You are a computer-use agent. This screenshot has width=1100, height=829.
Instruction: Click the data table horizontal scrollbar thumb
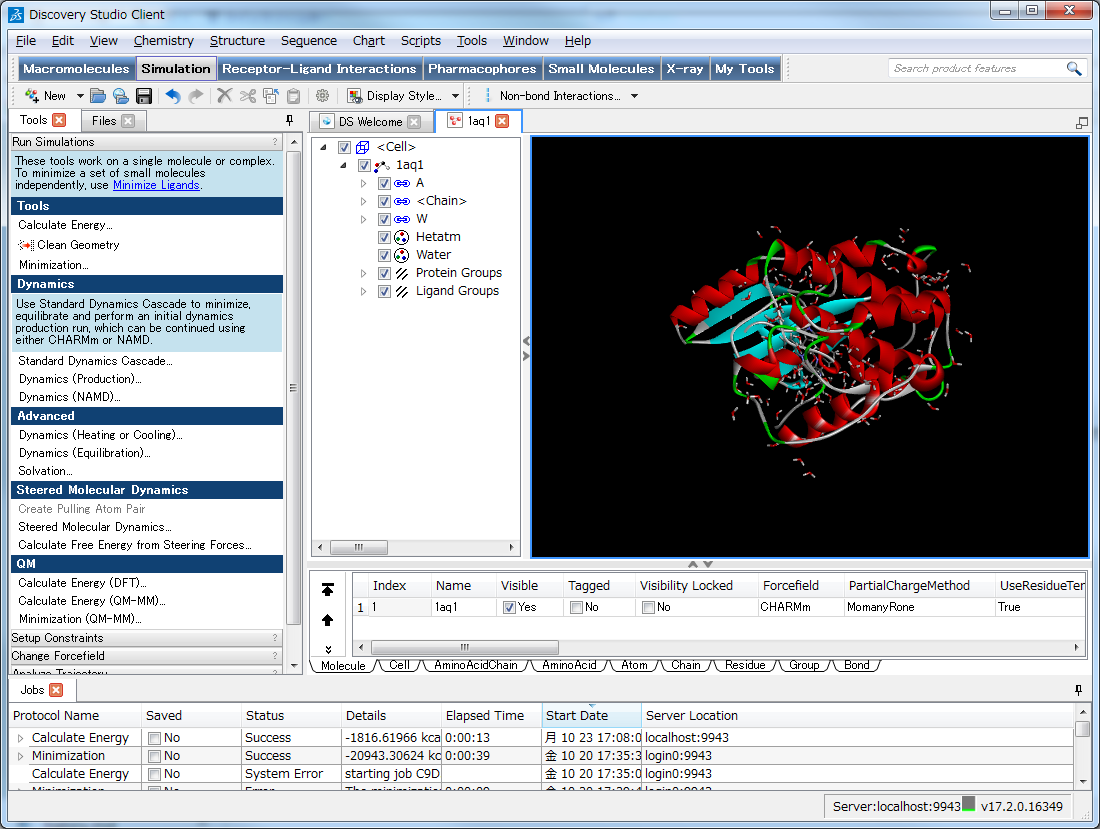coord(464,648)
